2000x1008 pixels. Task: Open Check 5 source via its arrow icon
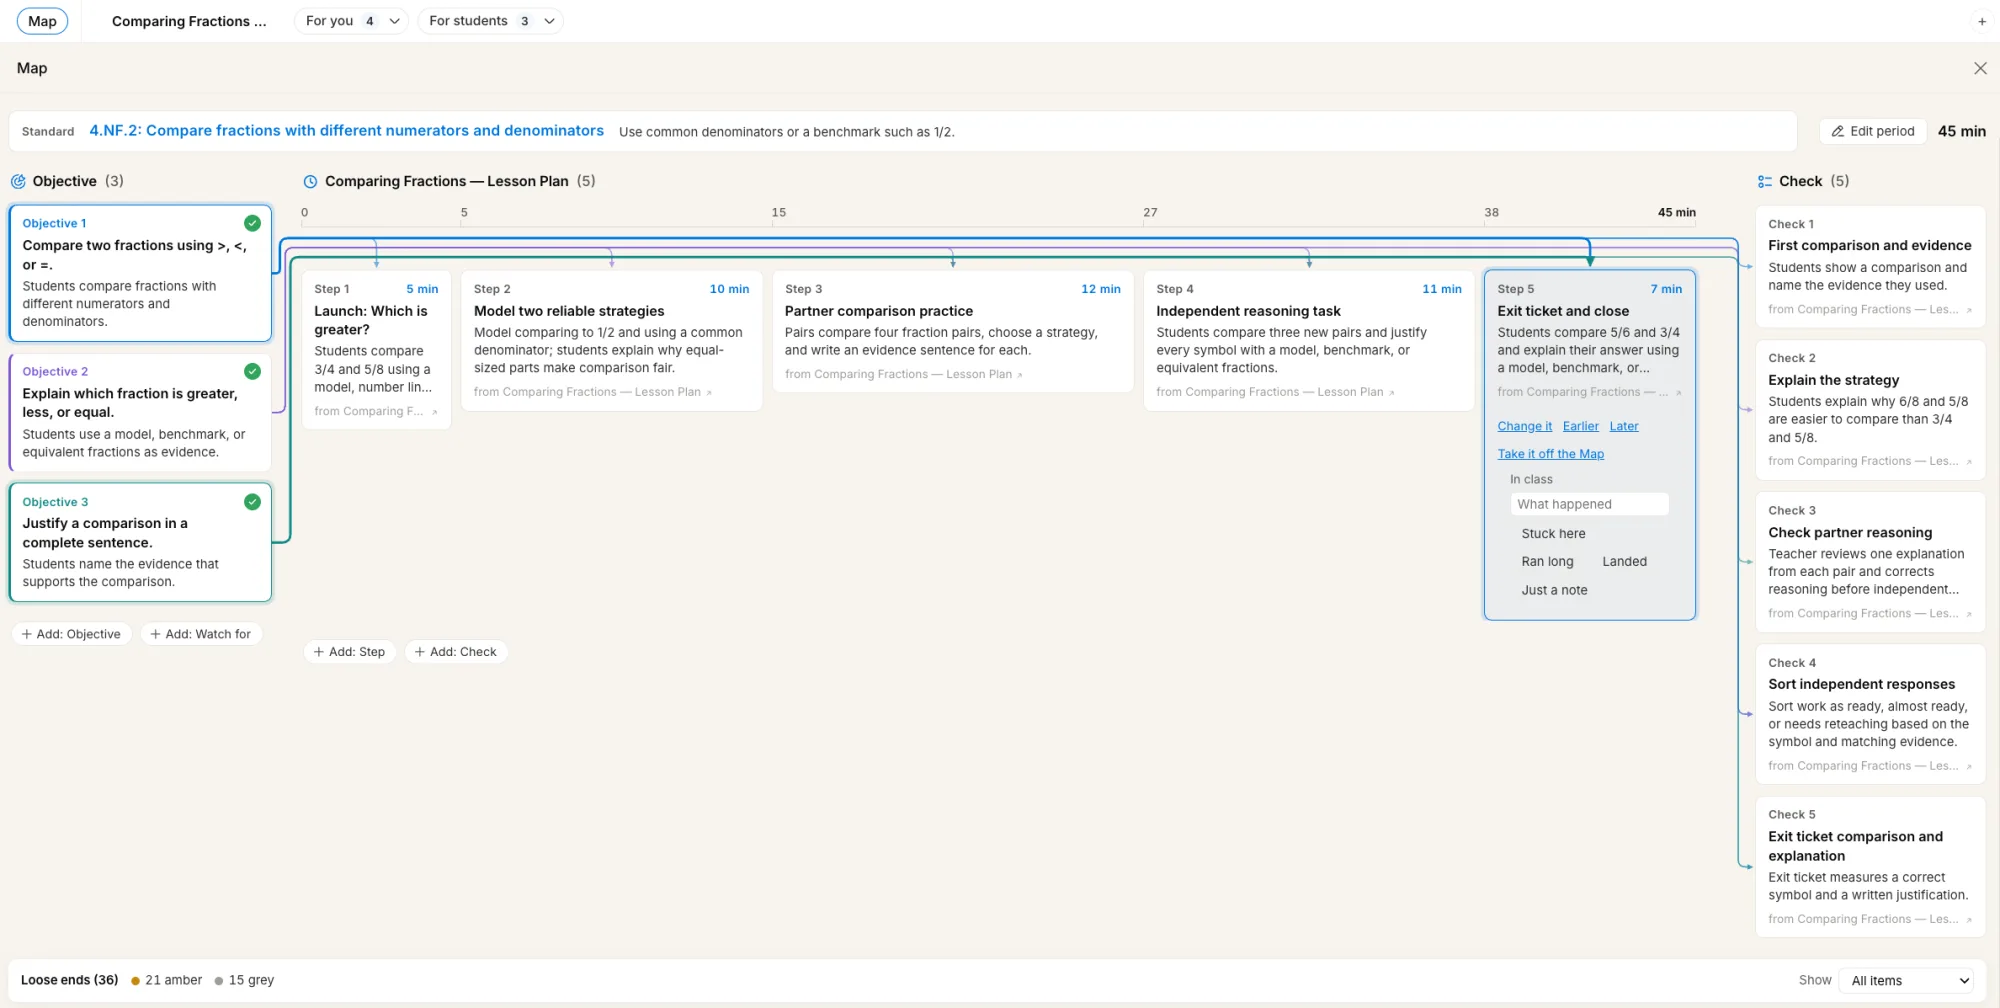point(1969,920)
